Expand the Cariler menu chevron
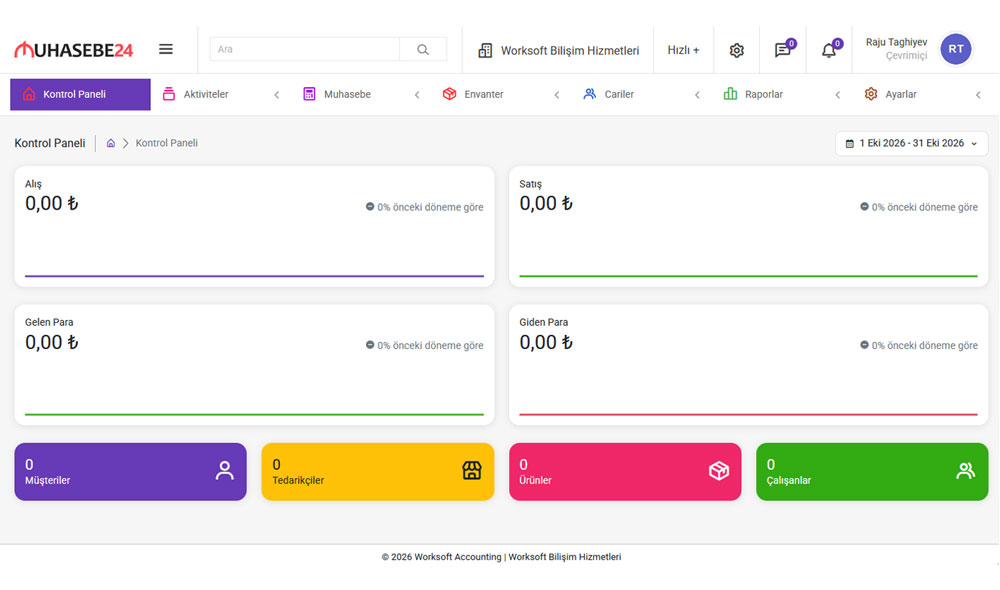 point(697,95)
